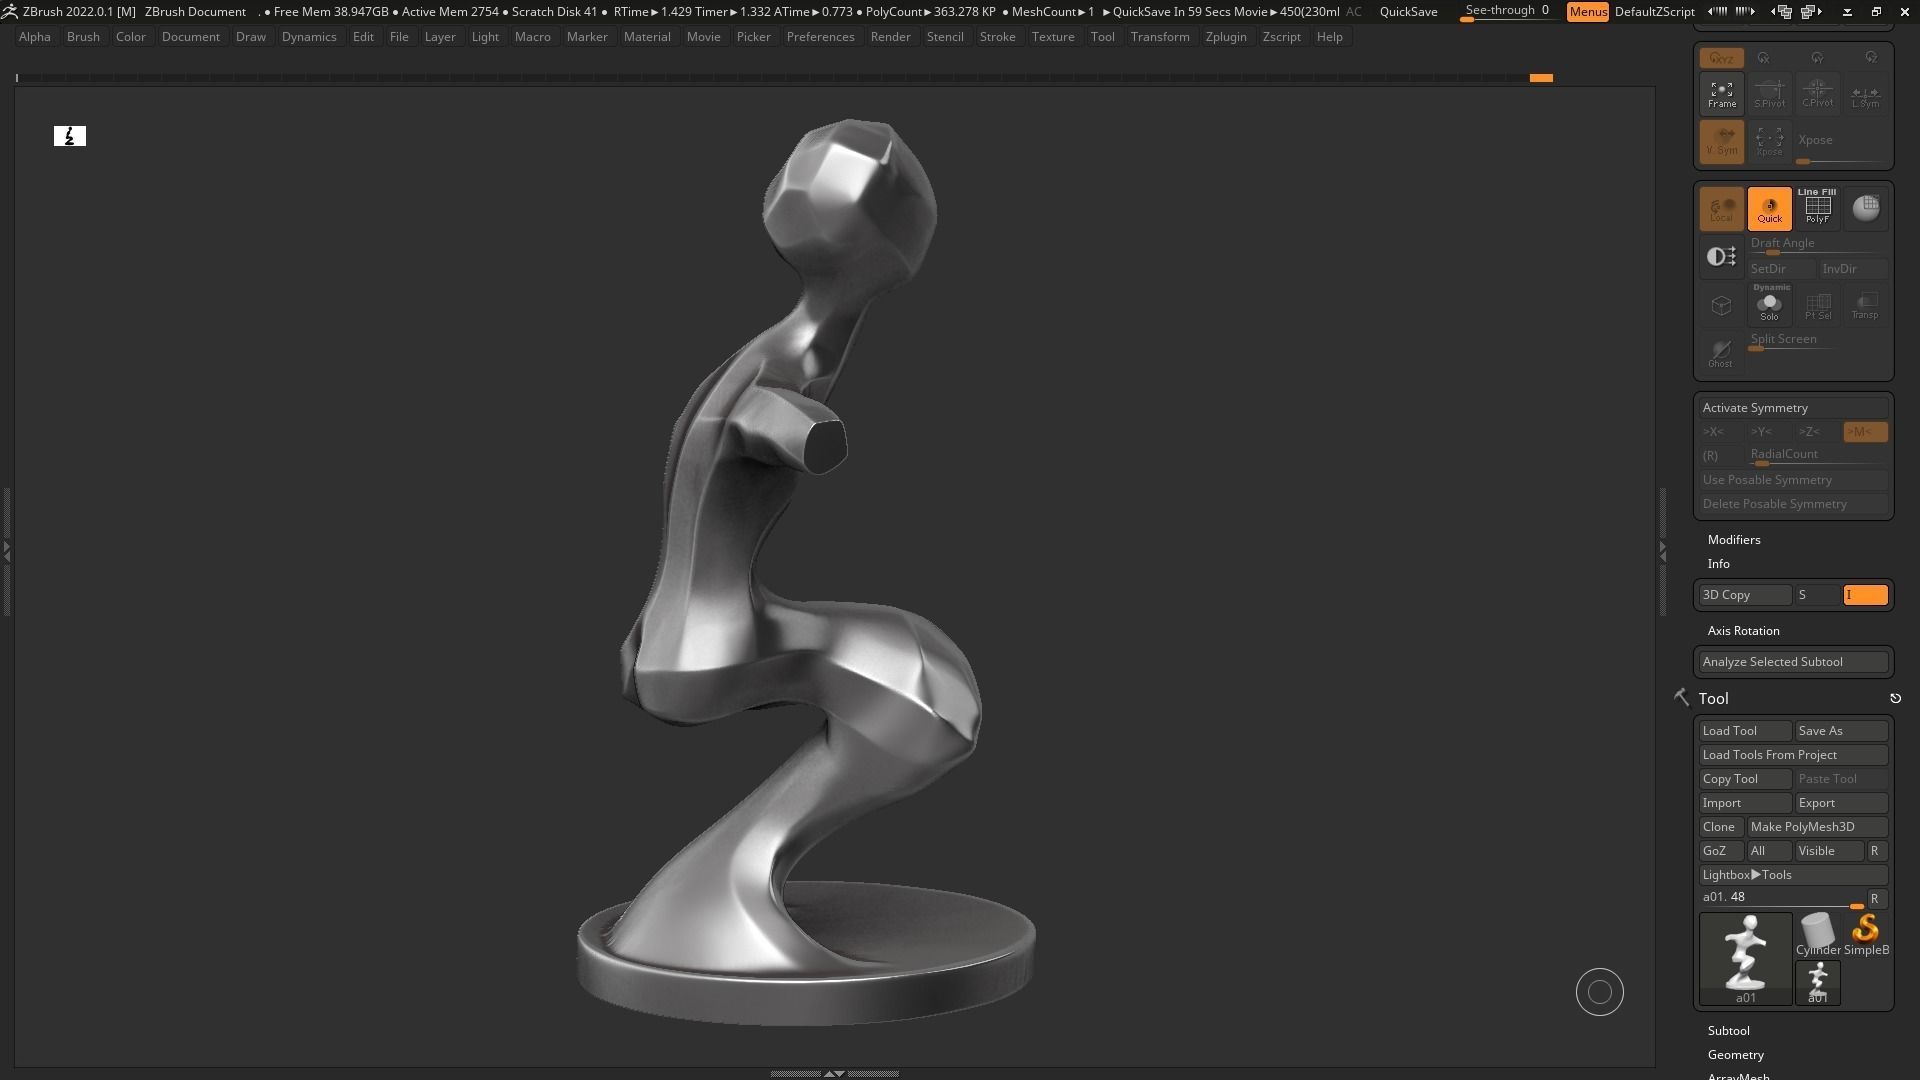Image resolution: width=1920 pixels, height=1080 pixels.
Task: Open Lightbox Tools
Action: tap(1793, 875)
